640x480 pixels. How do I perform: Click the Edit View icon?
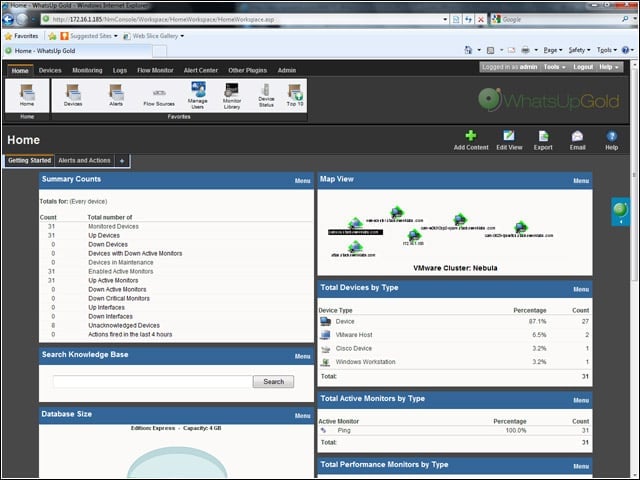coord(509,140)
